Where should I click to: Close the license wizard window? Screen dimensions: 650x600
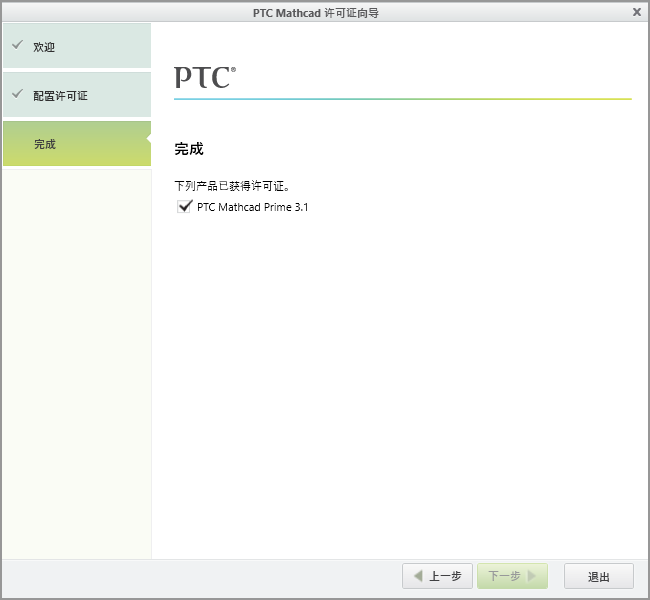637,12
